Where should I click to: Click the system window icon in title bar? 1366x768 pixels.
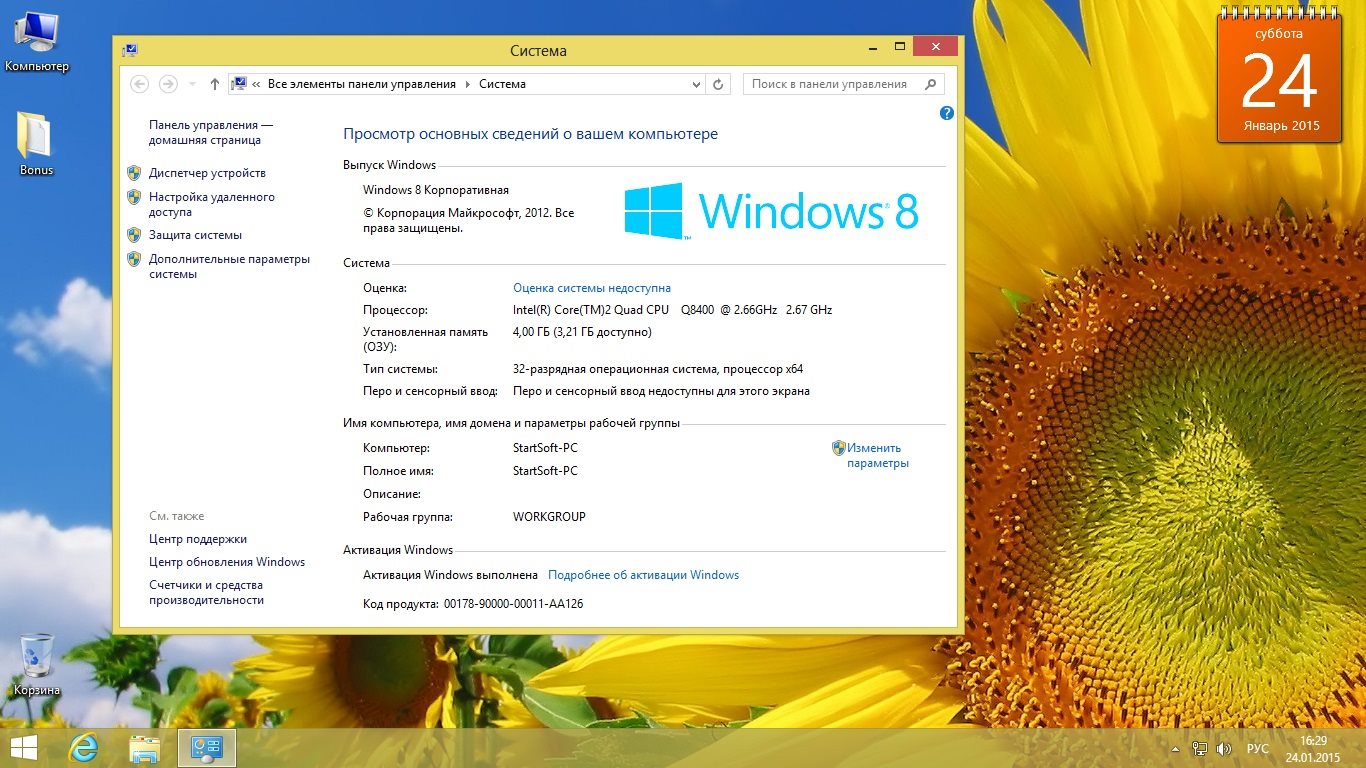pyautogui.click(x=130, y=49)
